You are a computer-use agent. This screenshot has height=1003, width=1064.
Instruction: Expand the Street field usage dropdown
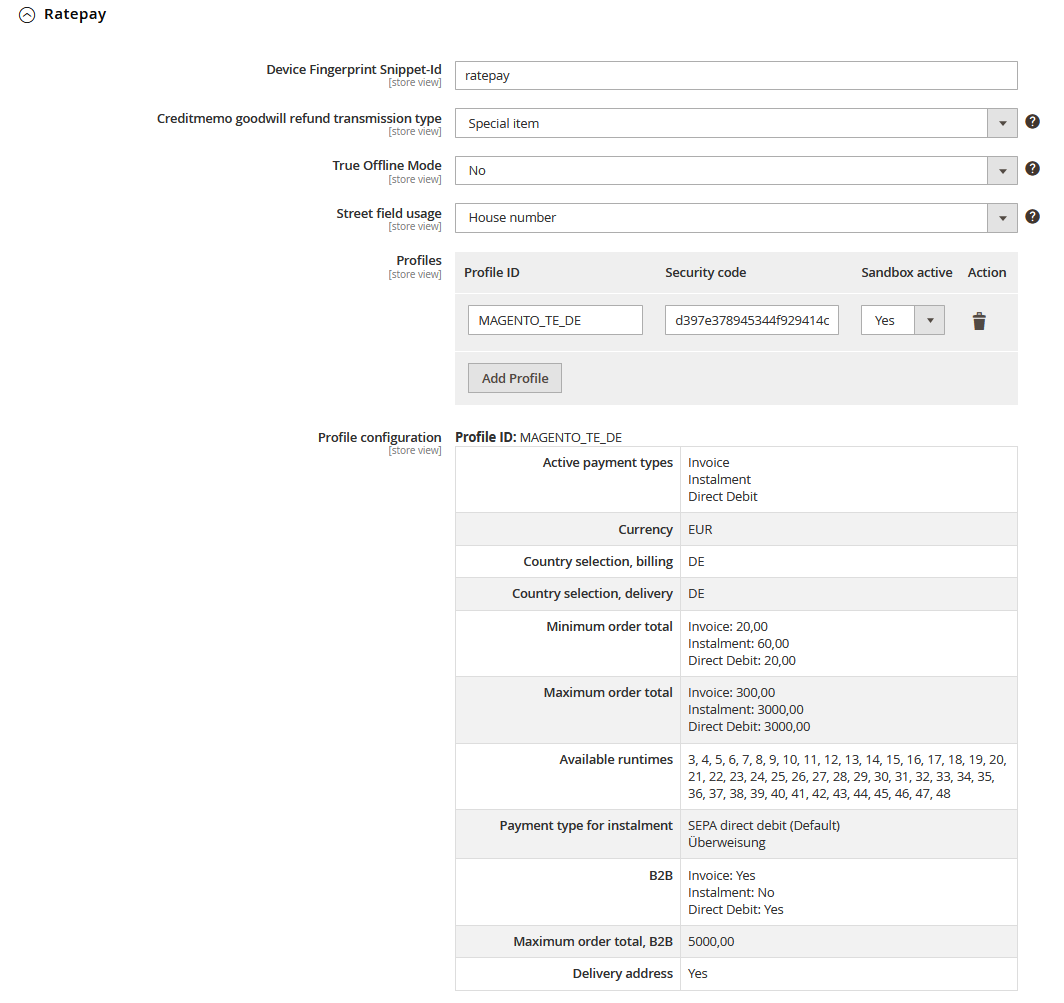735,217
